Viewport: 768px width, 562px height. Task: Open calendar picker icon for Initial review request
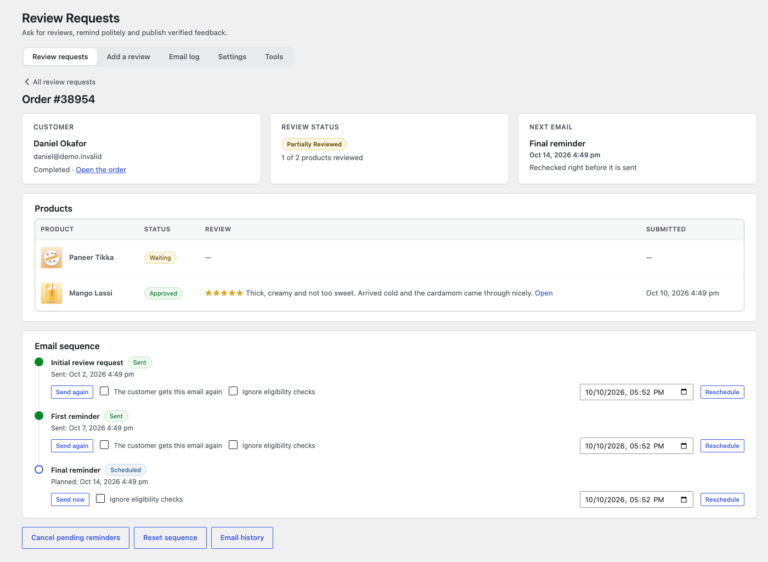[x=684, y=392]
